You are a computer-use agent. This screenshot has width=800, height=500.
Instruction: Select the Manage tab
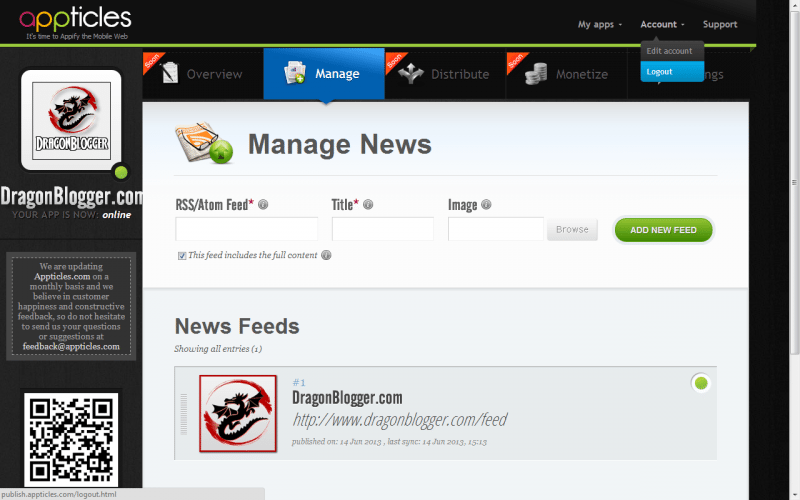324,74
